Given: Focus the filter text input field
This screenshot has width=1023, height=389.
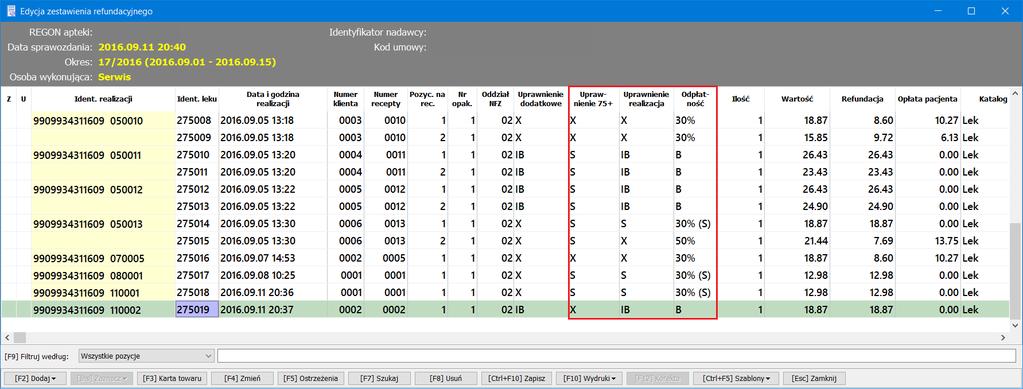Looking at the screenshot, I should (x=616, y=356).
